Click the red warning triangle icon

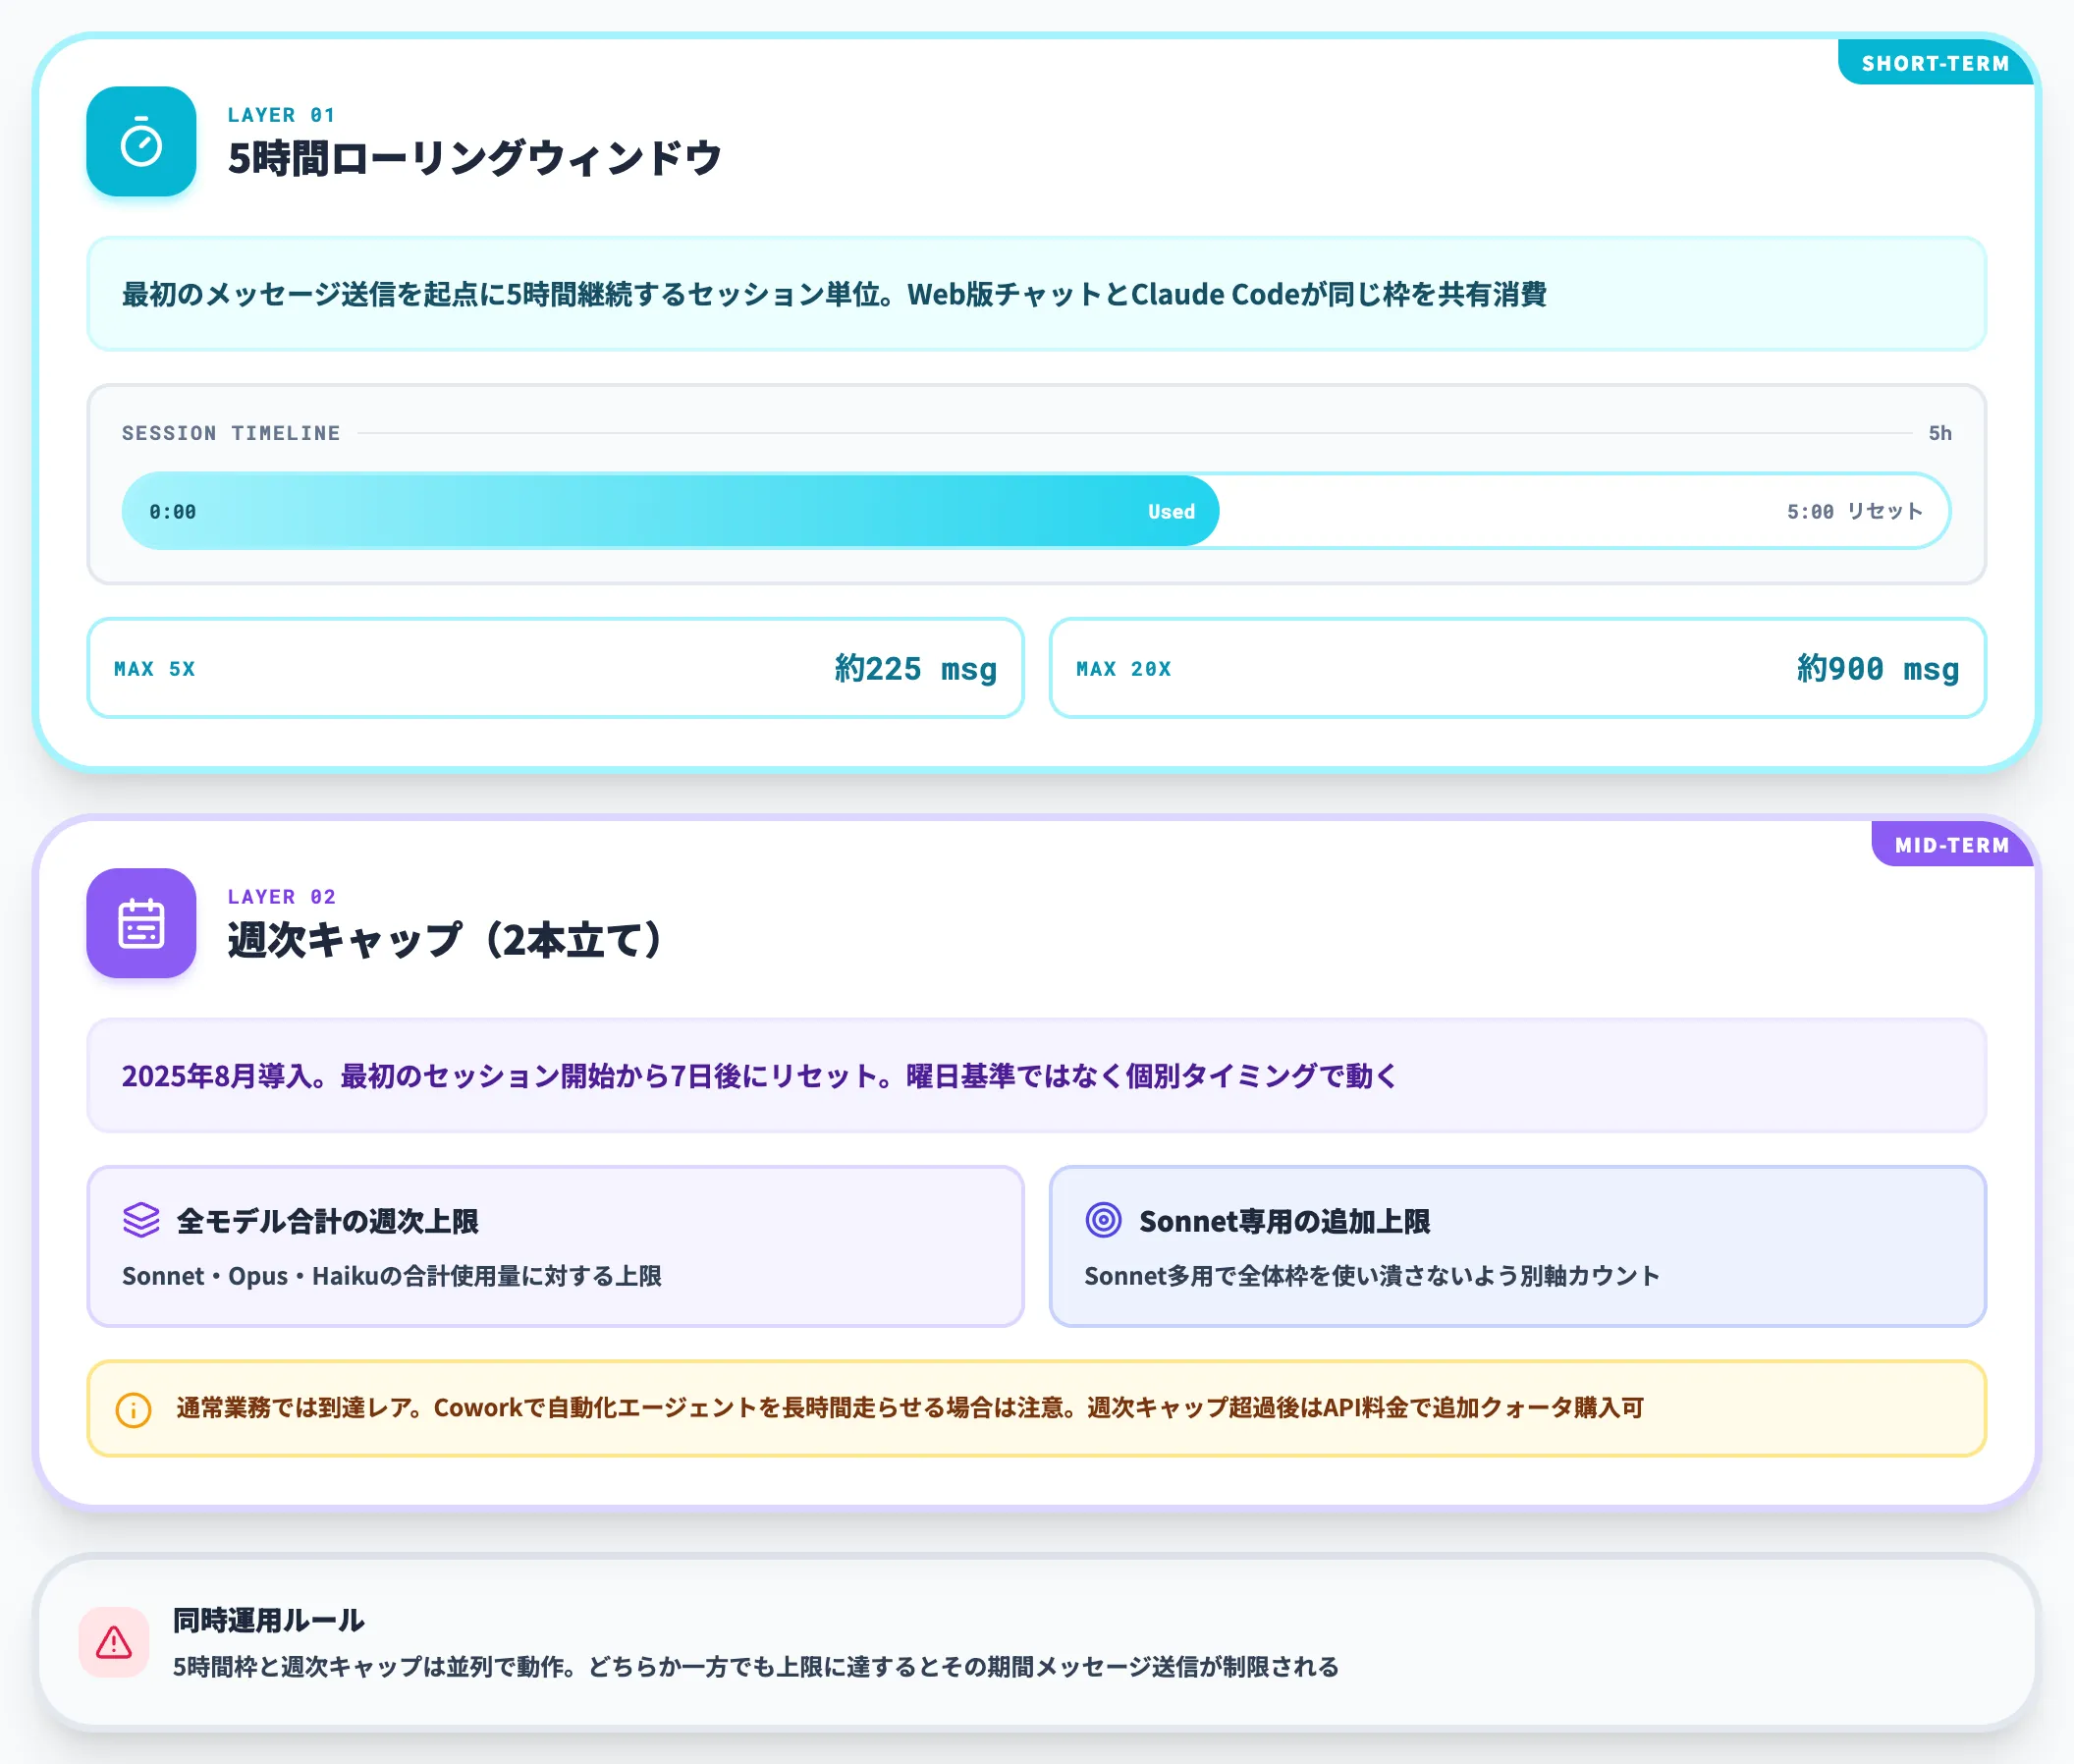click(114, 1642)
